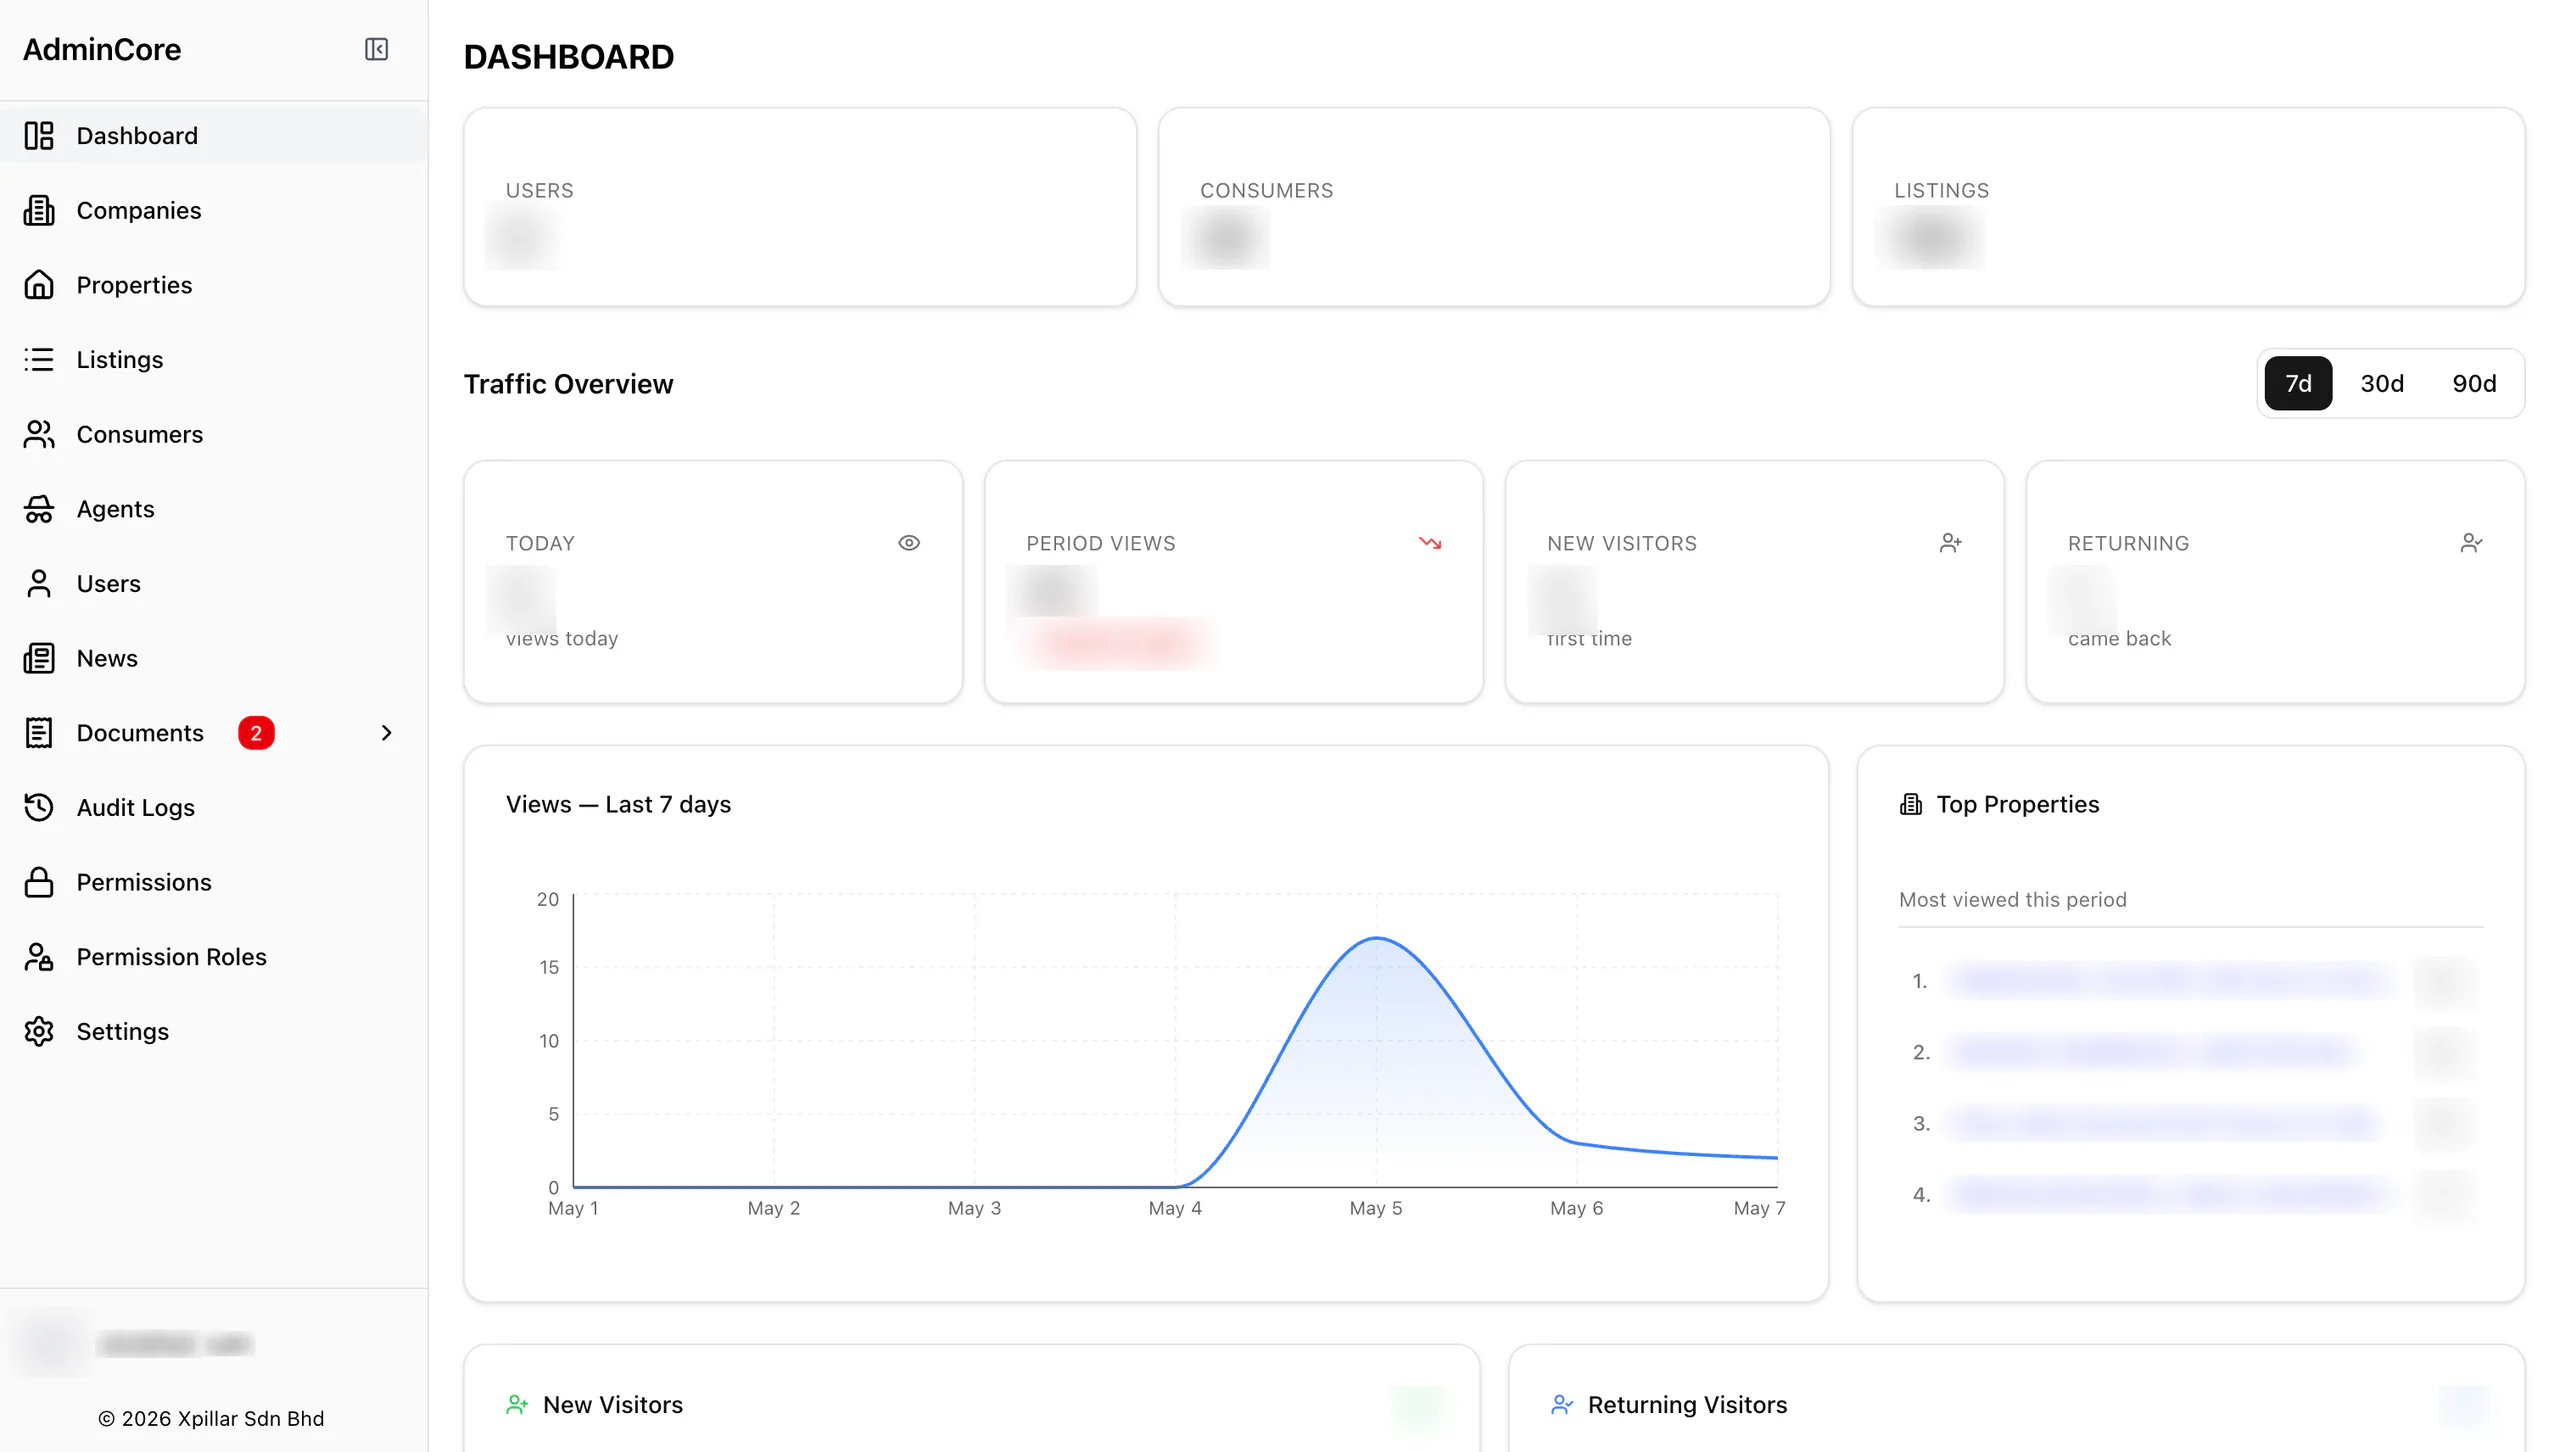Click the Properties house icon
This screenshot has height=1452, width=2560.
pyautogui.click(x=39, y=285)
